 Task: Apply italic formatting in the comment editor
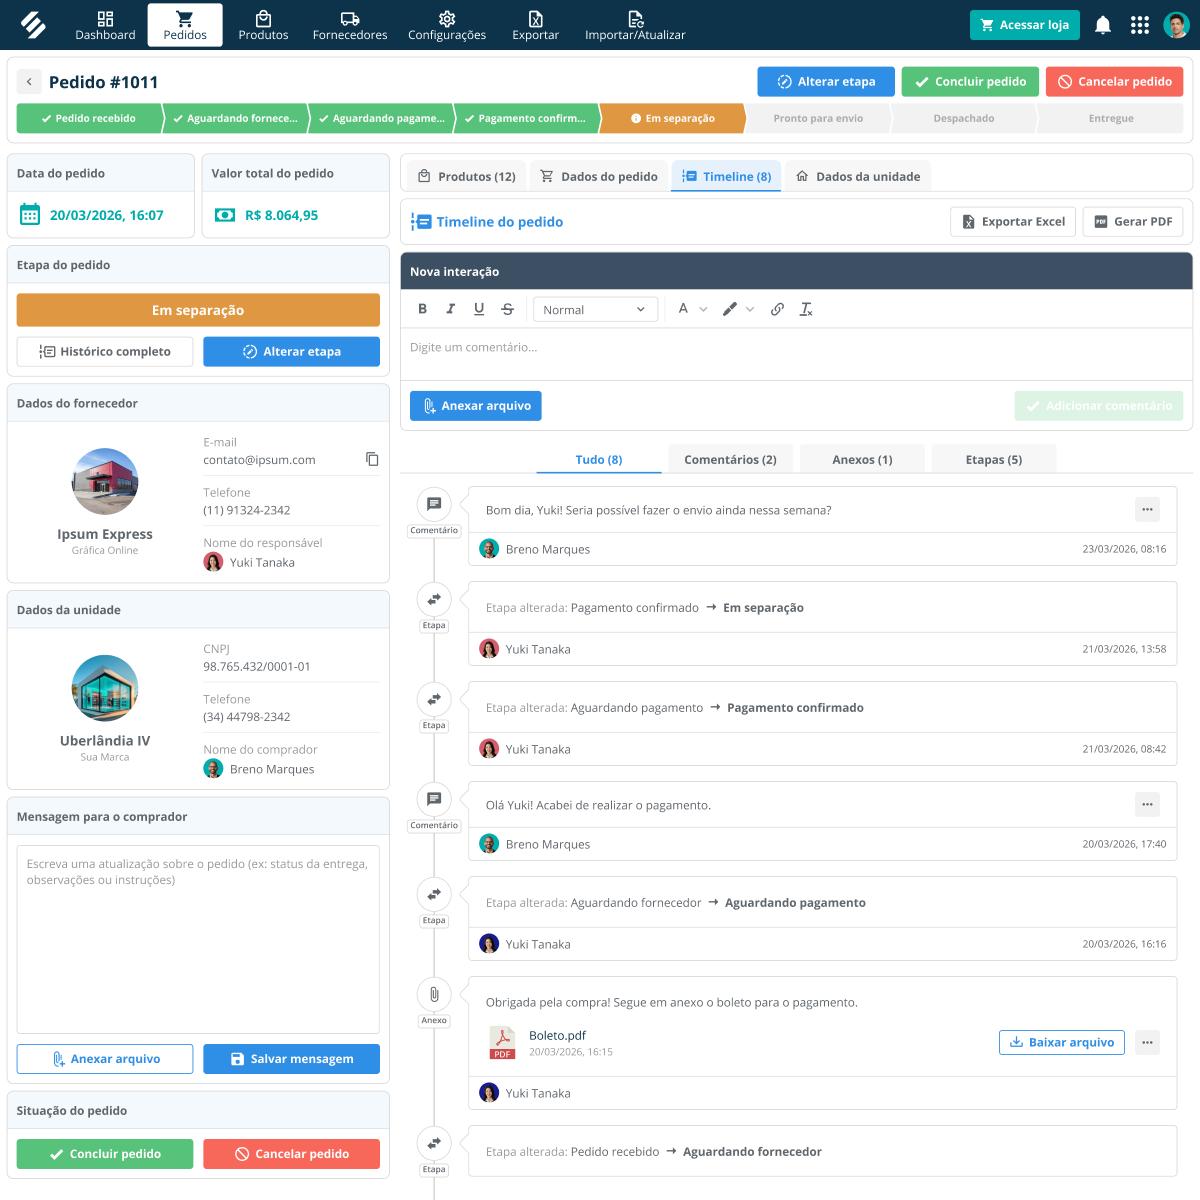450,309
